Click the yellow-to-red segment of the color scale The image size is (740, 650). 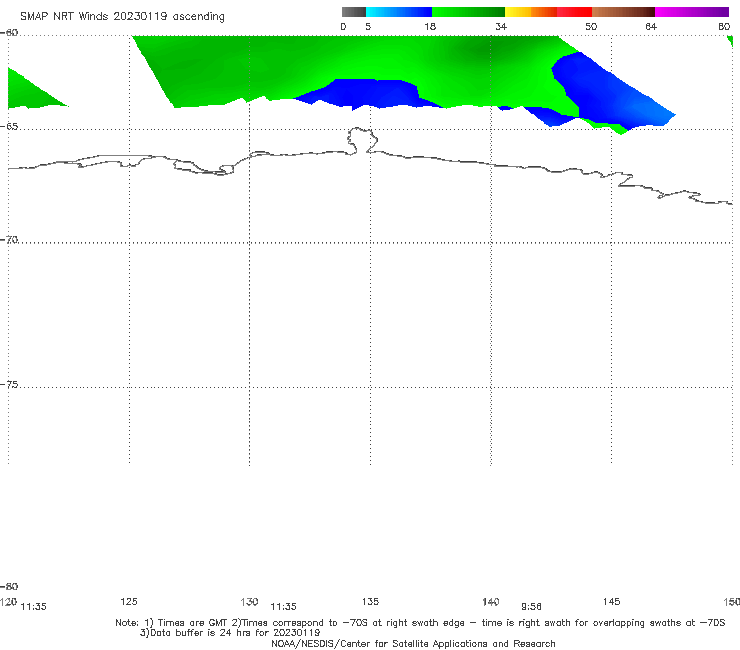(x=548, y=12)
